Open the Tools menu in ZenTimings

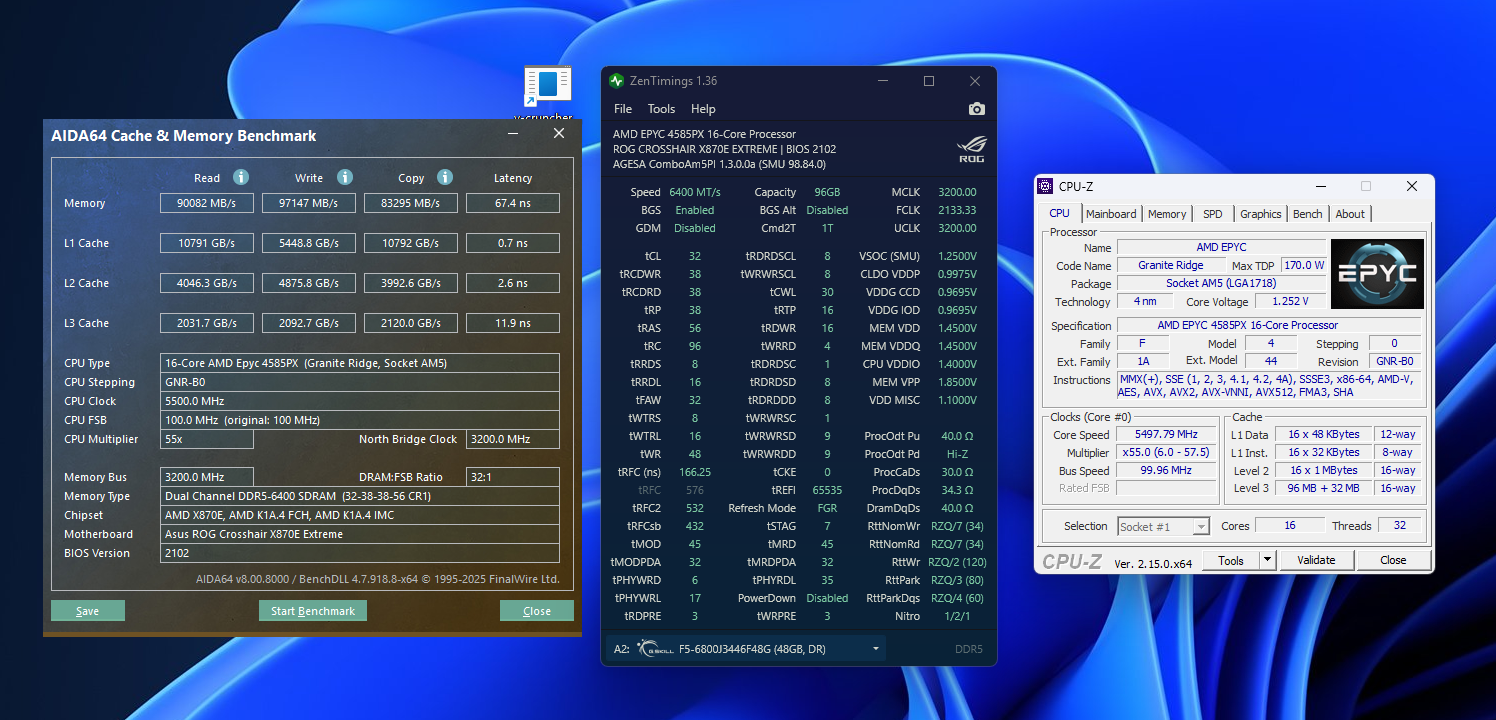point(661,109)
